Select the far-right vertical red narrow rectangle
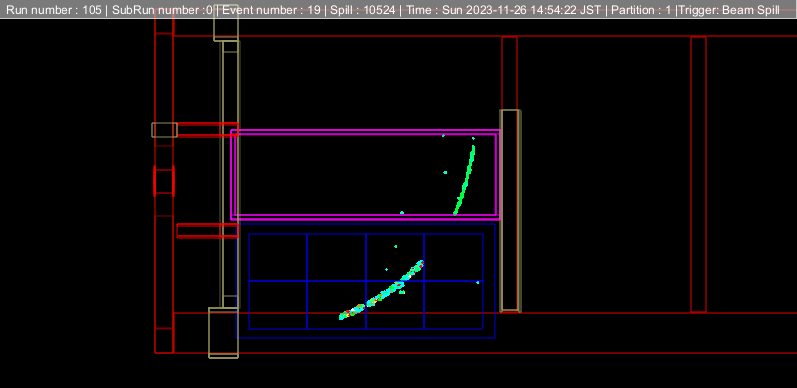The width and height of the screenshot is (797, 388). pos(698,174)
